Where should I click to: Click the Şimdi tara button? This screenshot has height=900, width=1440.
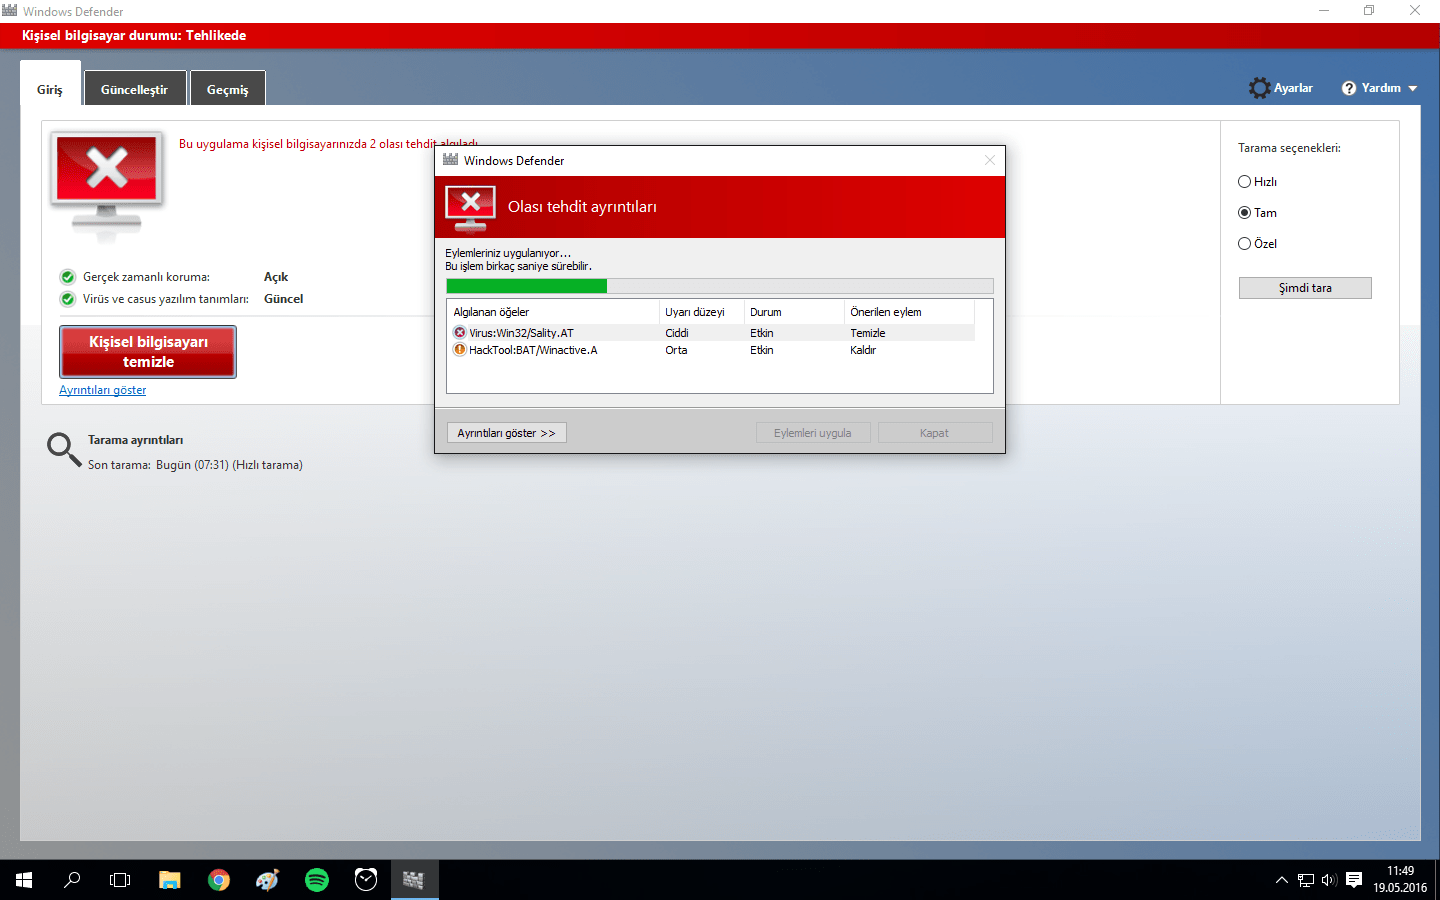tap(1305, 288)
